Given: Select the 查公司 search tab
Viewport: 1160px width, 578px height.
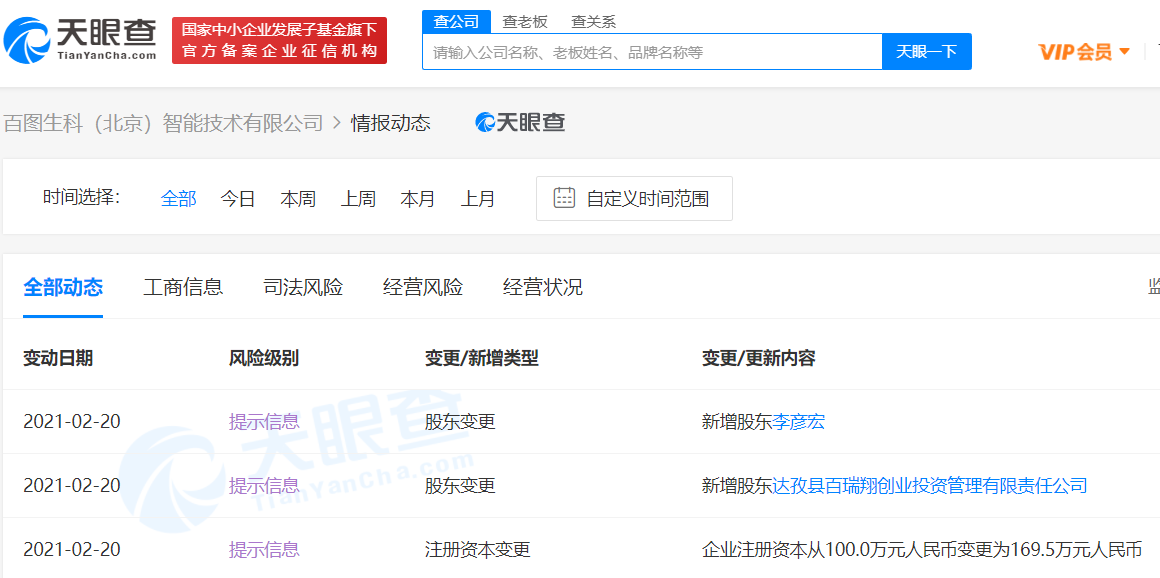Looking at the screenshot, I should (456, 21).
